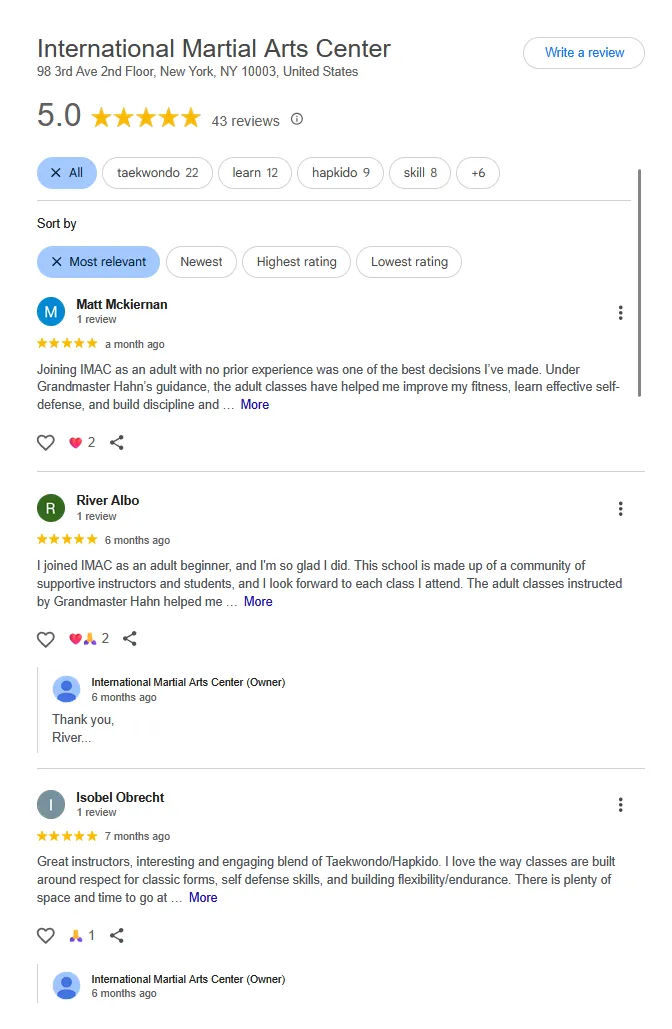Viewport: 672px width, 1029px height.
Task: Expand the +6 more keyword filters
Action: pos(478,173)
